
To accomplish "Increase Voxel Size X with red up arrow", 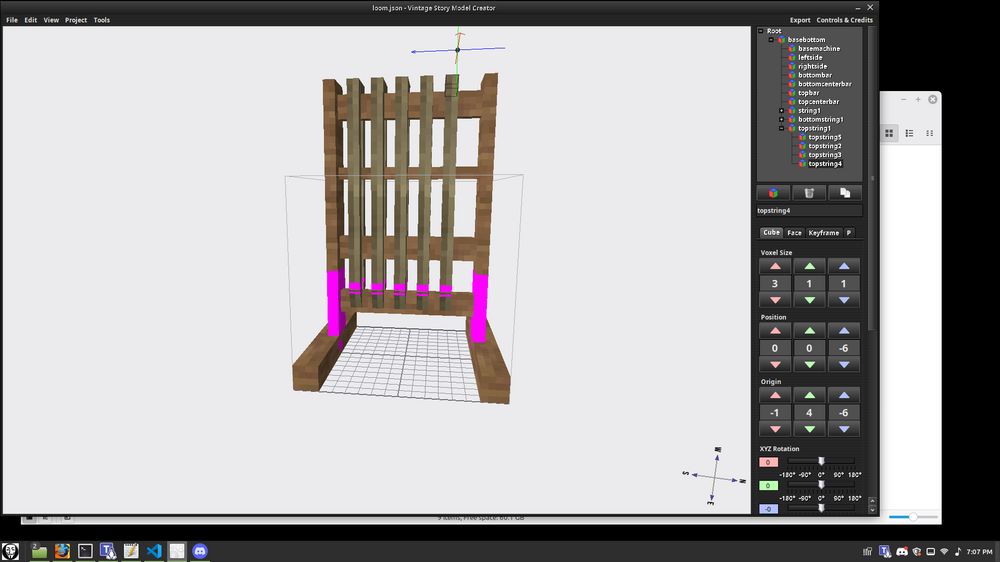I will coord(774,267).
